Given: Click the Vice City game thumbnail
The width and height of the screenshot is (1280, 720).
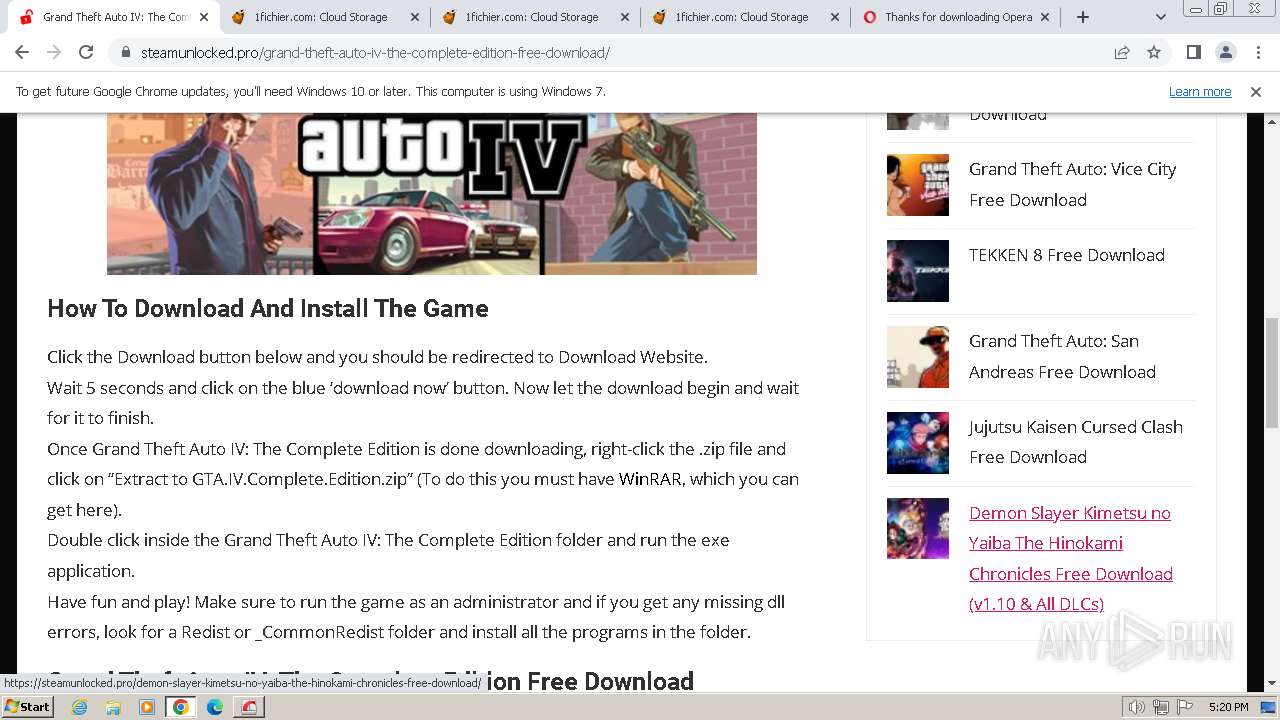Looking at the screenshot, I should pos(918,185).
